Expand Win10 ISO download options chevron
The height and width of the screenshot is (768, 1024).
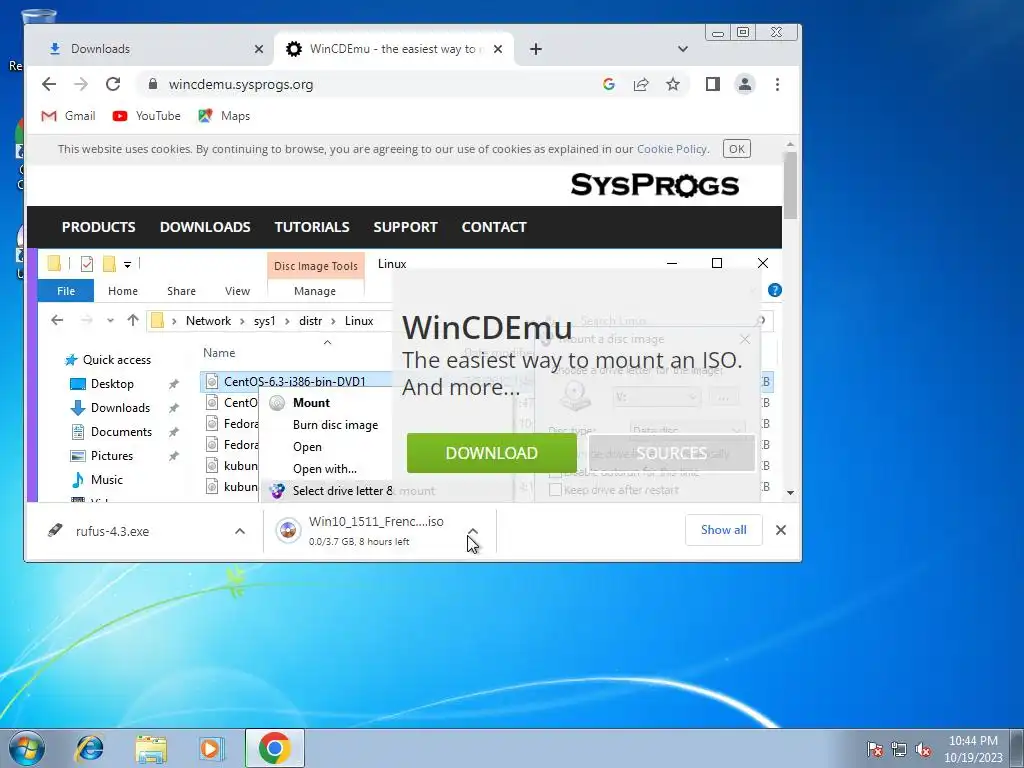[473, 531]
